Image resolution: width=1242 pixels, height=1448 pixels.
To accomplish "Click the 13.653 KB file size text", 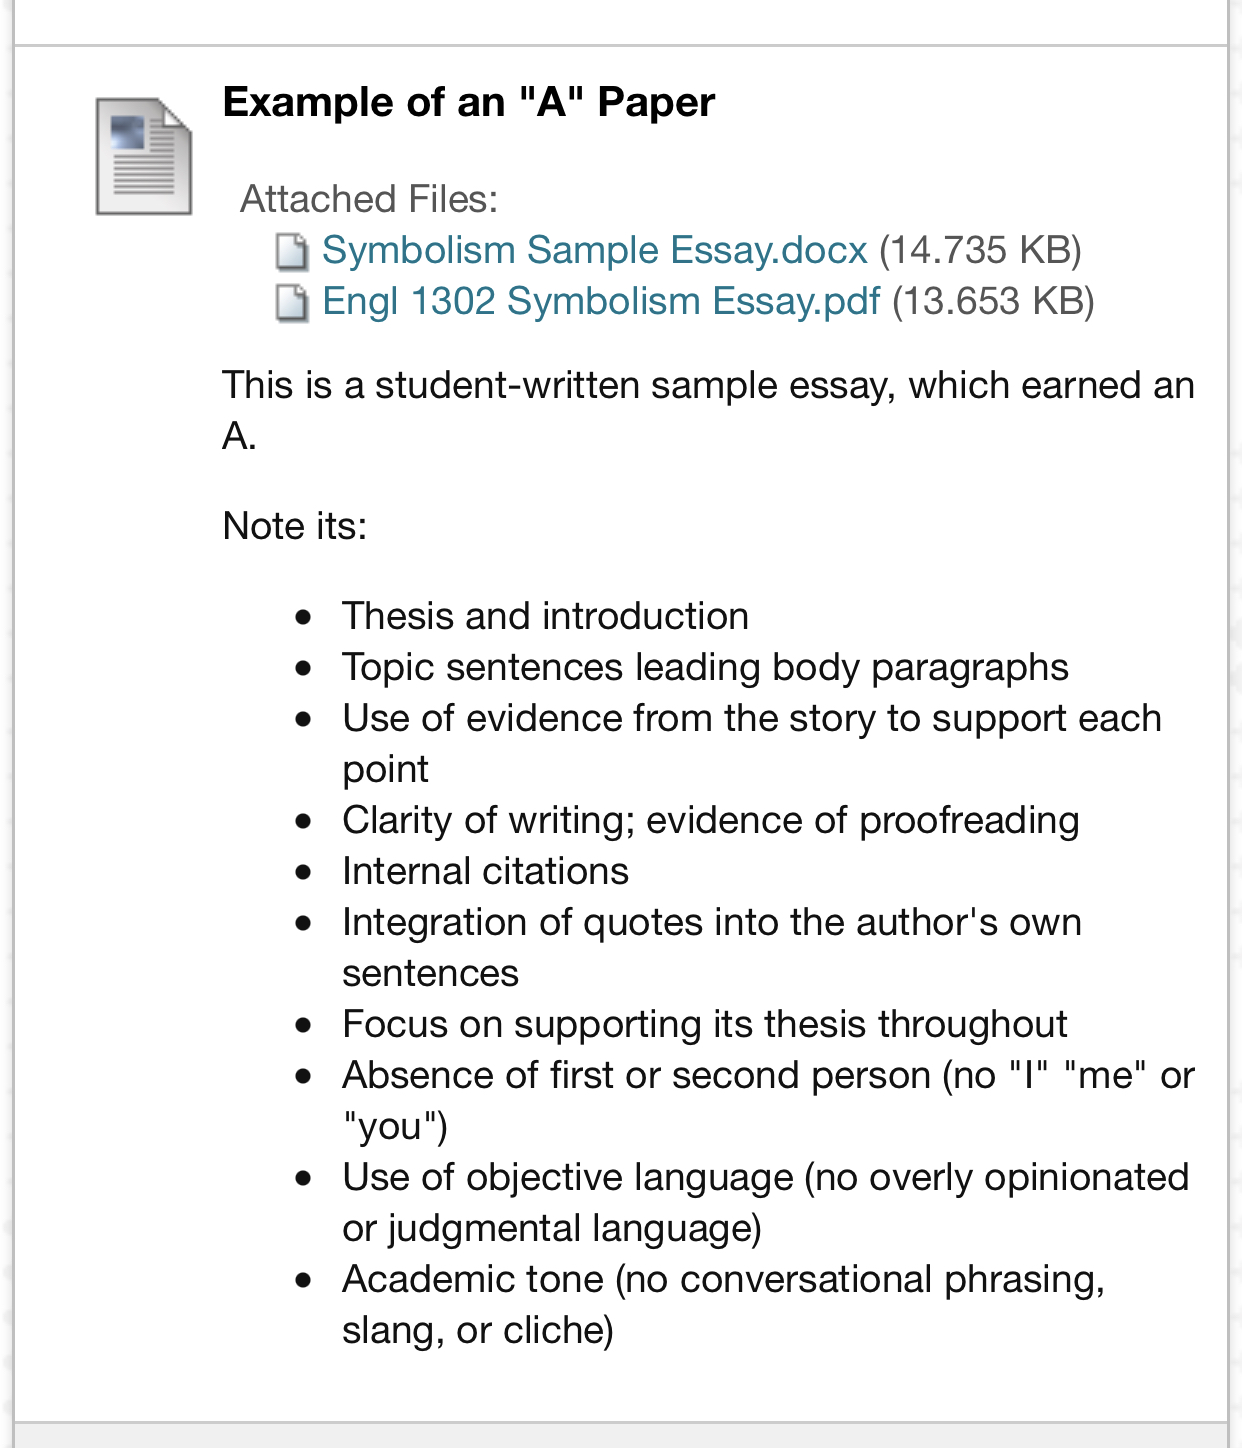I will [993, 301].
